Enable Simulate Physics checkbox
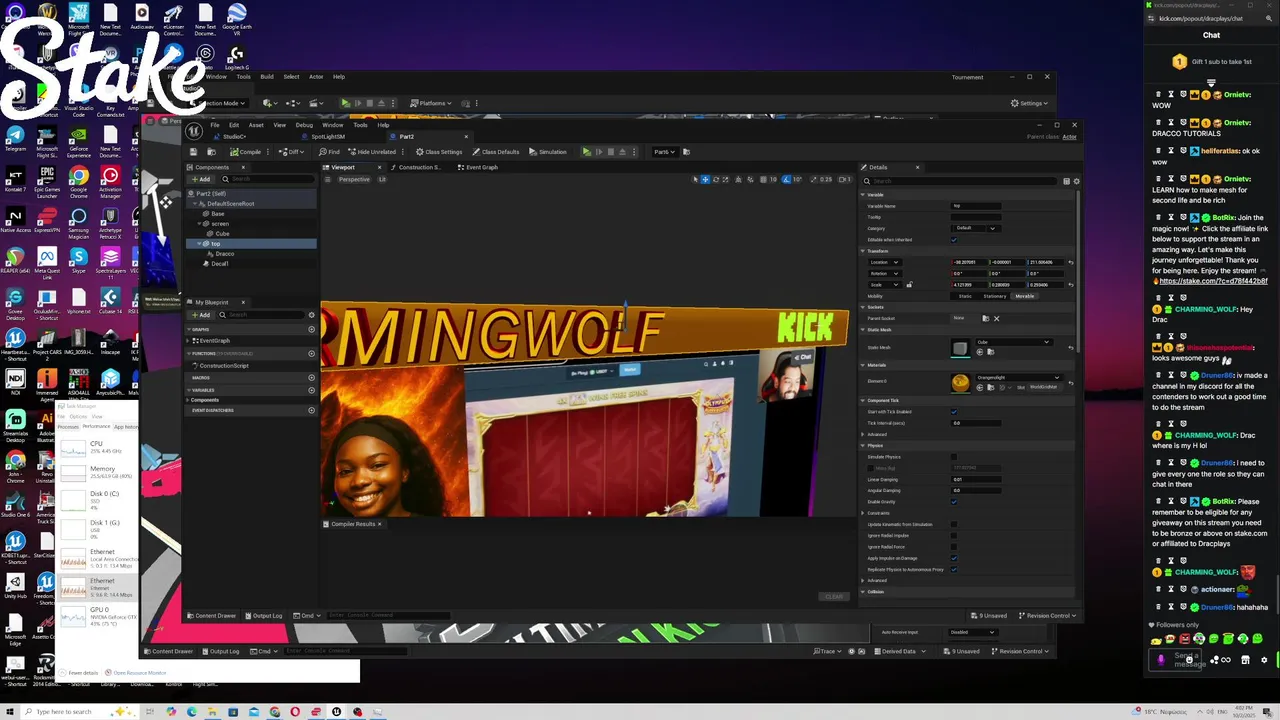The height and width of the screenshot is (720, 1280). point(954,457)
